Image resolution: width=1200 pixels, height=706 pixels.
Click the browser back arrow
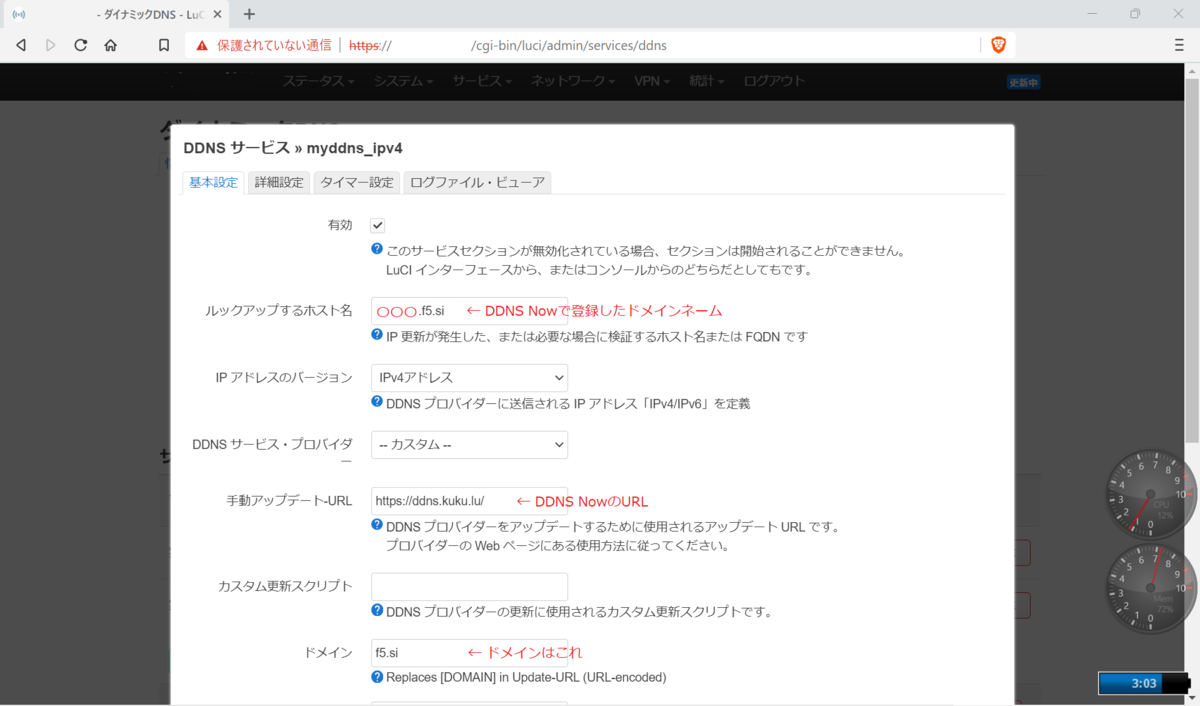20,45
